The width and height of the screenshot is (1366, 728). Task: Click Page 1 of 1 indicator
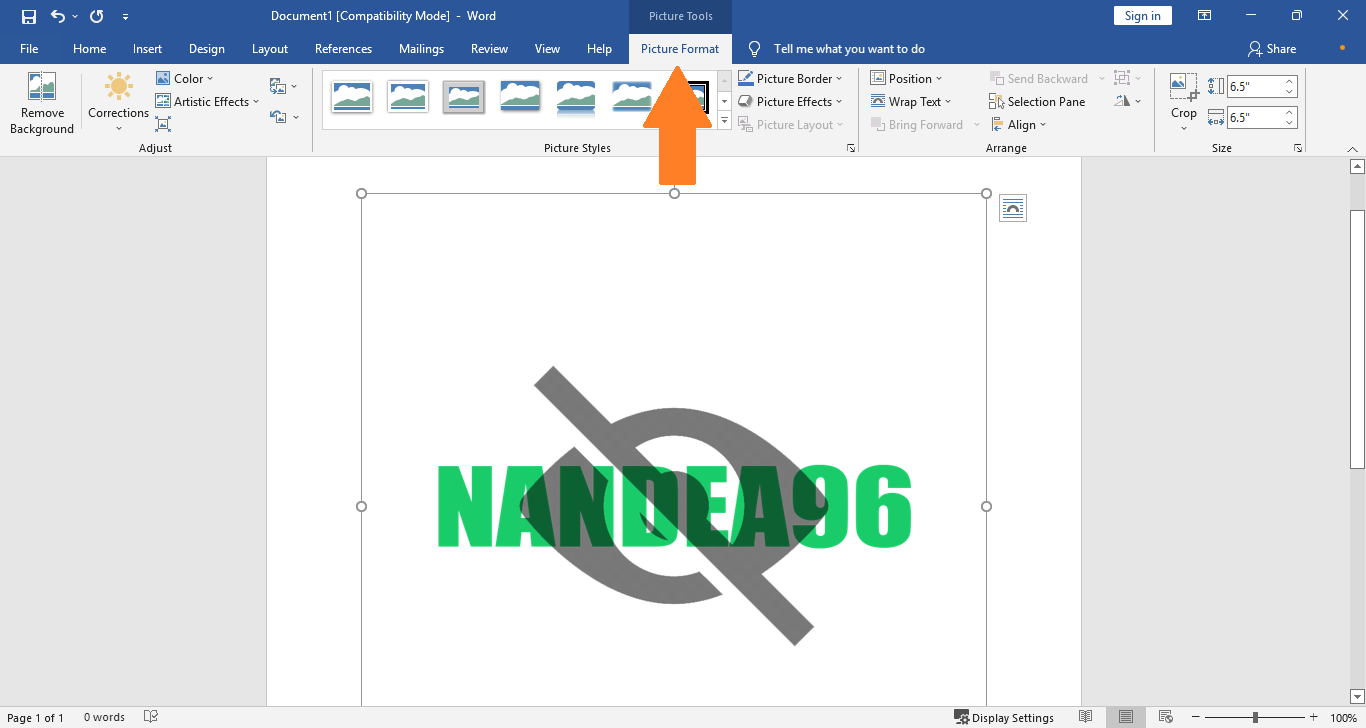click(35, 717)
